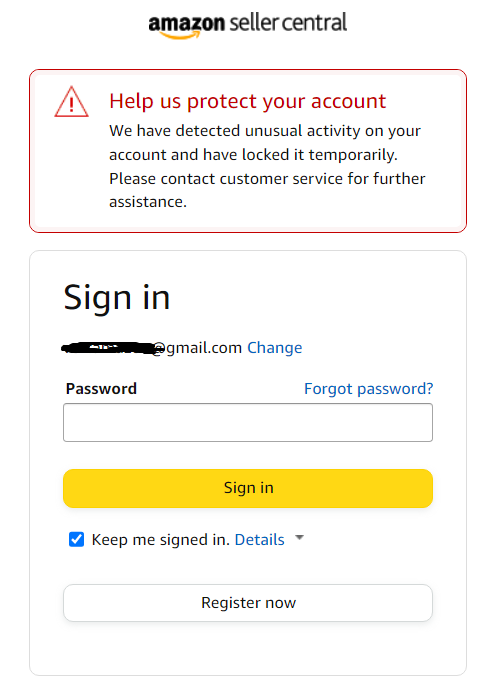Click the unusual activity warning message text
The image size is (496, 696).
coord(267,166)
